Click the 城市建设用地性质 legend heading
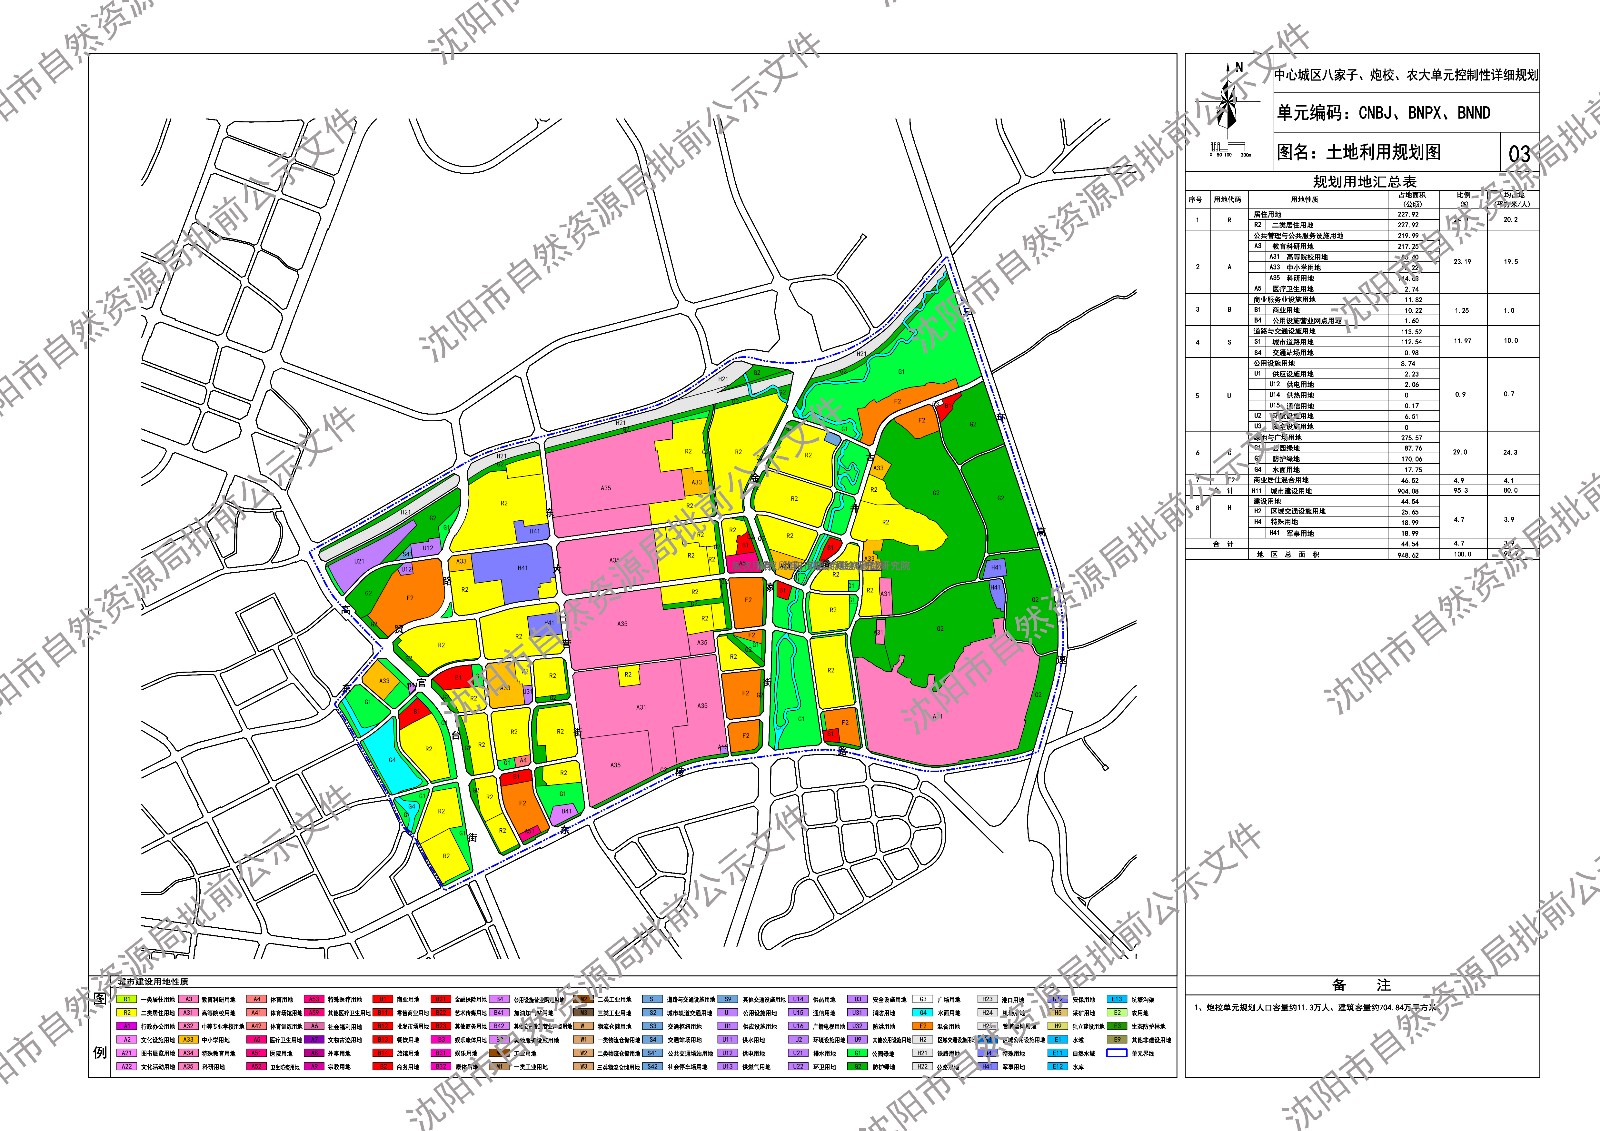The height and width of the screenshot is (1131, 1600). click(x=152, y=983)
